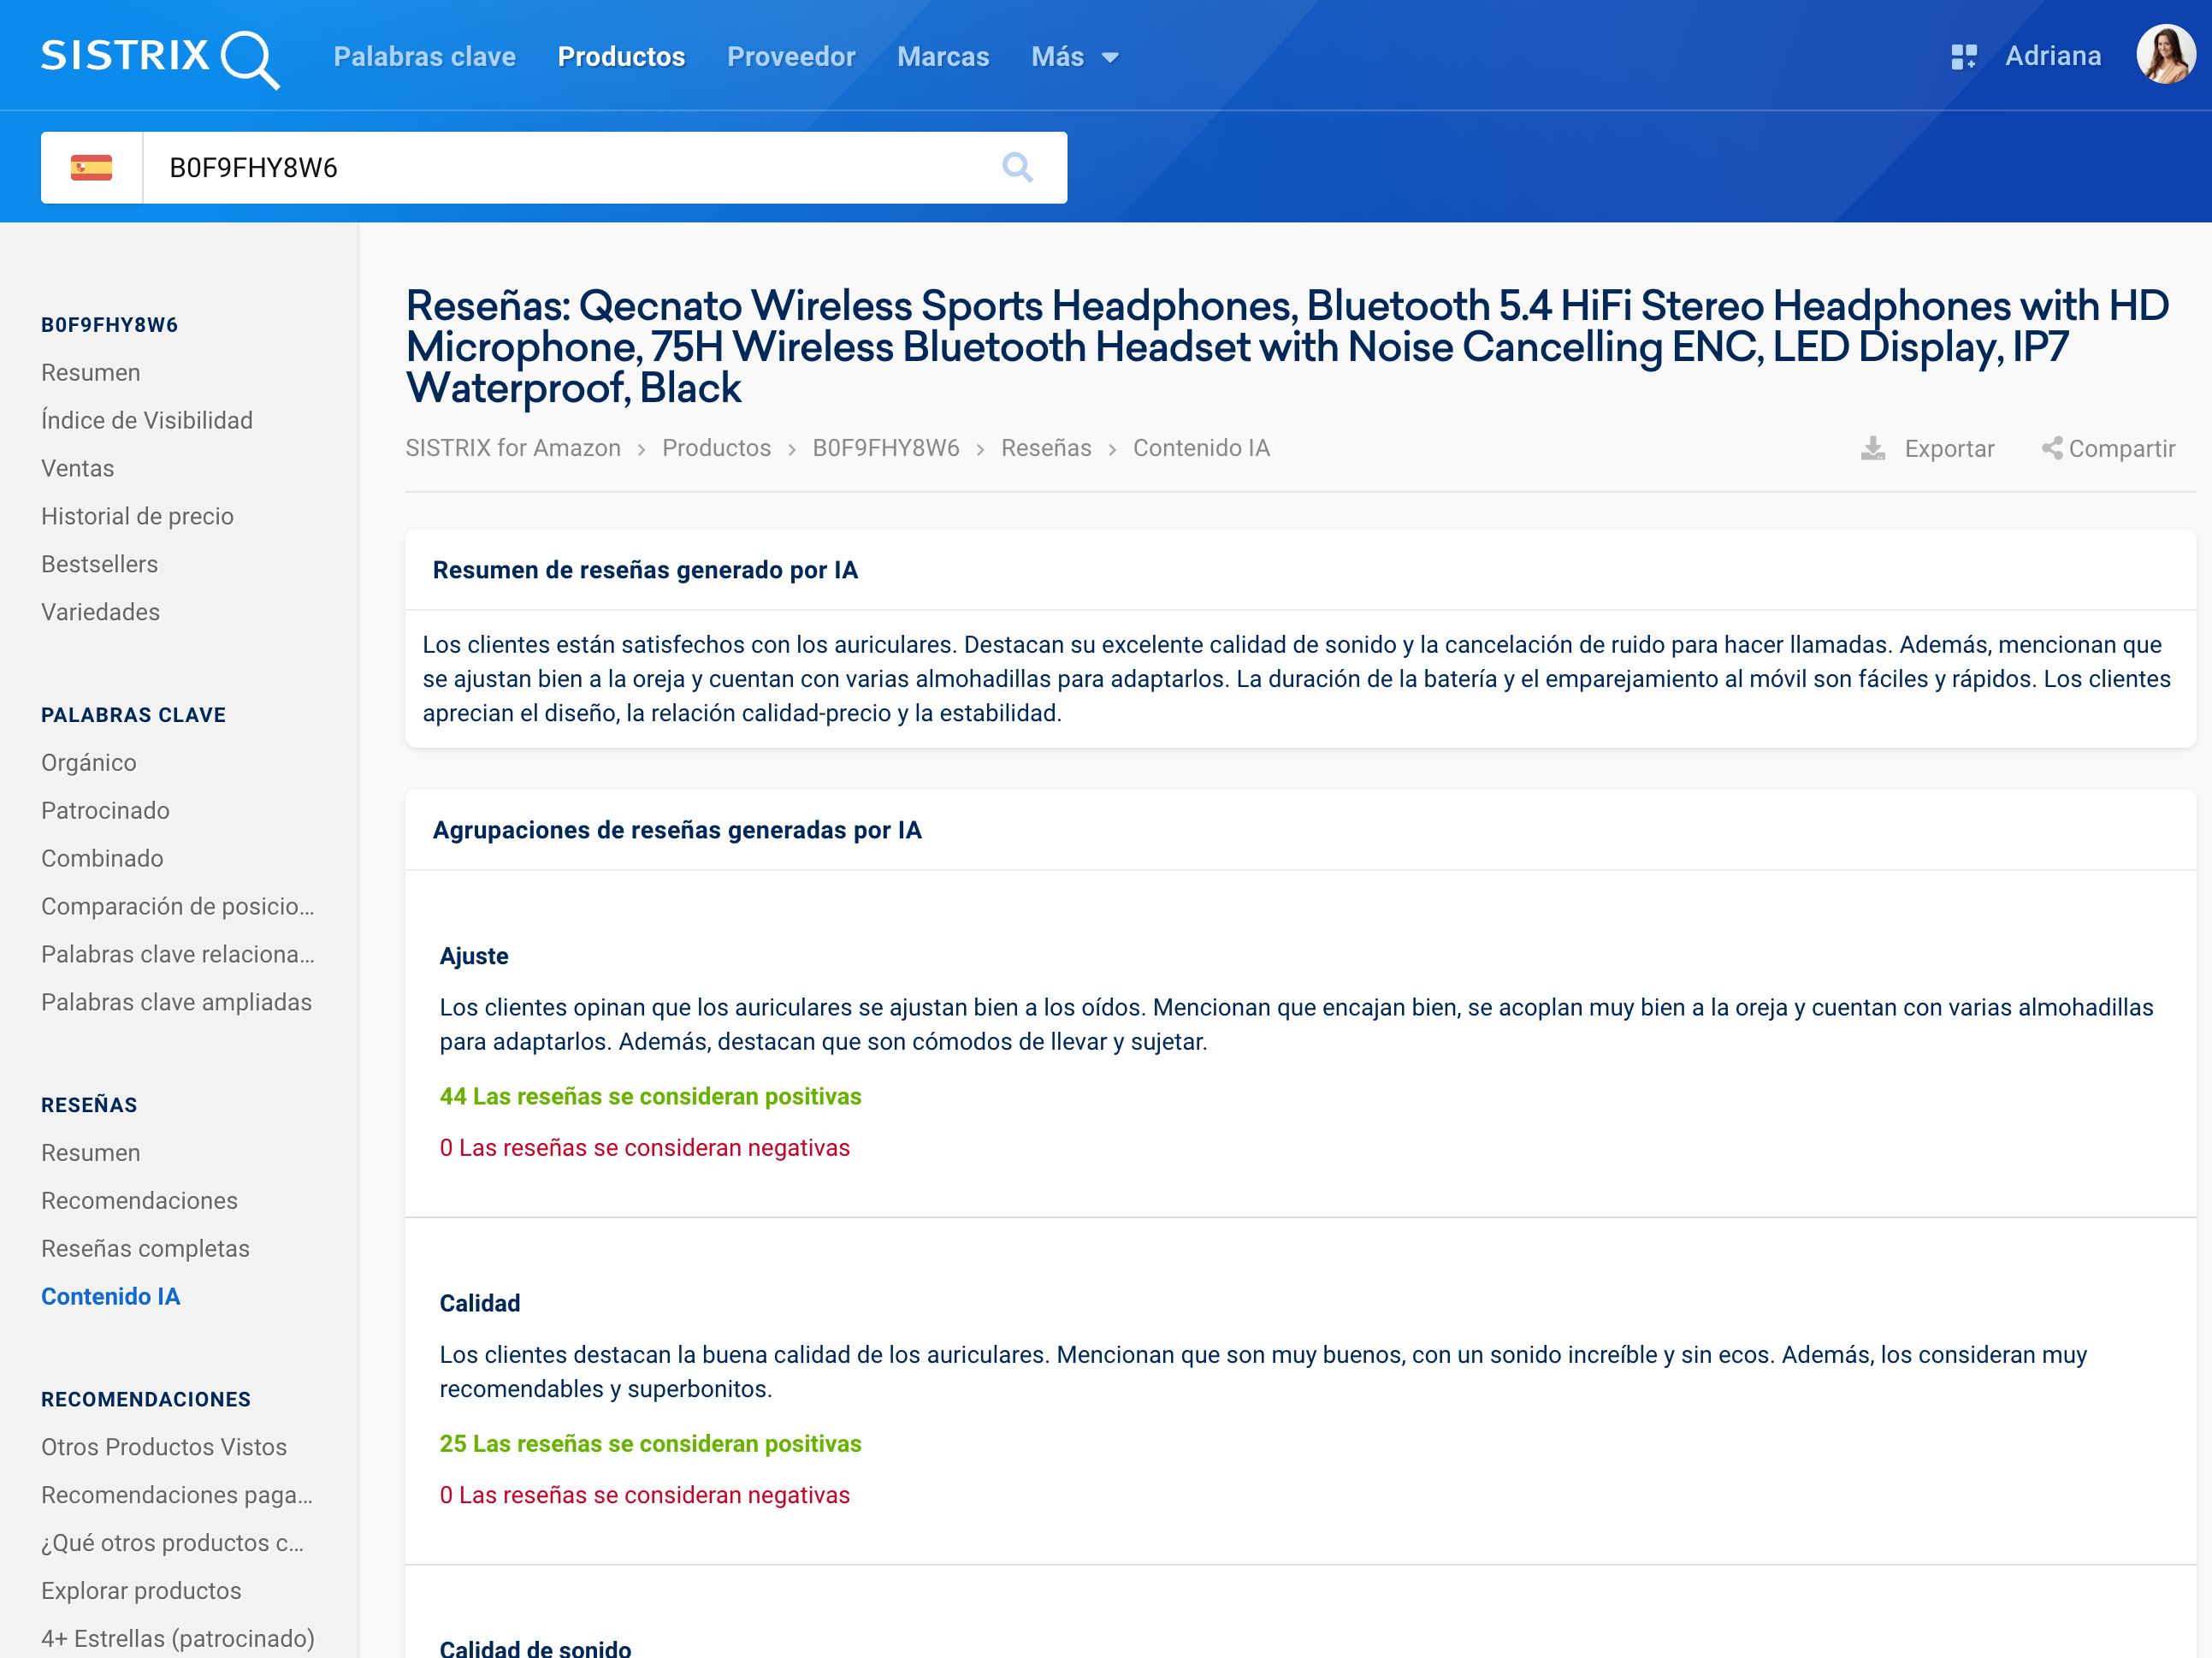Click 0 negative reviews link under Calidad
Viewport: 2212px width, 1658px height.
pos(644,1495)
